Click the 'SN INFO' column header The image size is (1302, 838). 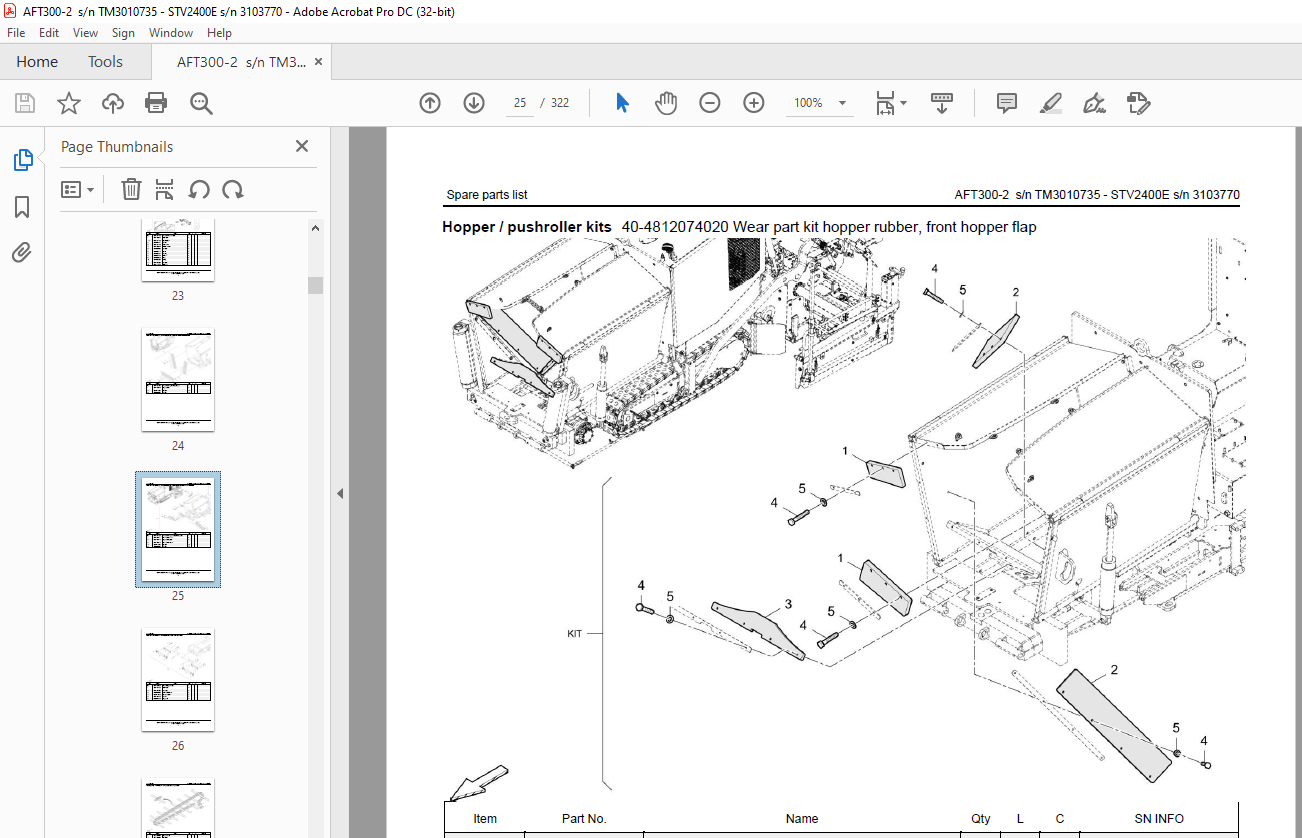click(1159, 818)
